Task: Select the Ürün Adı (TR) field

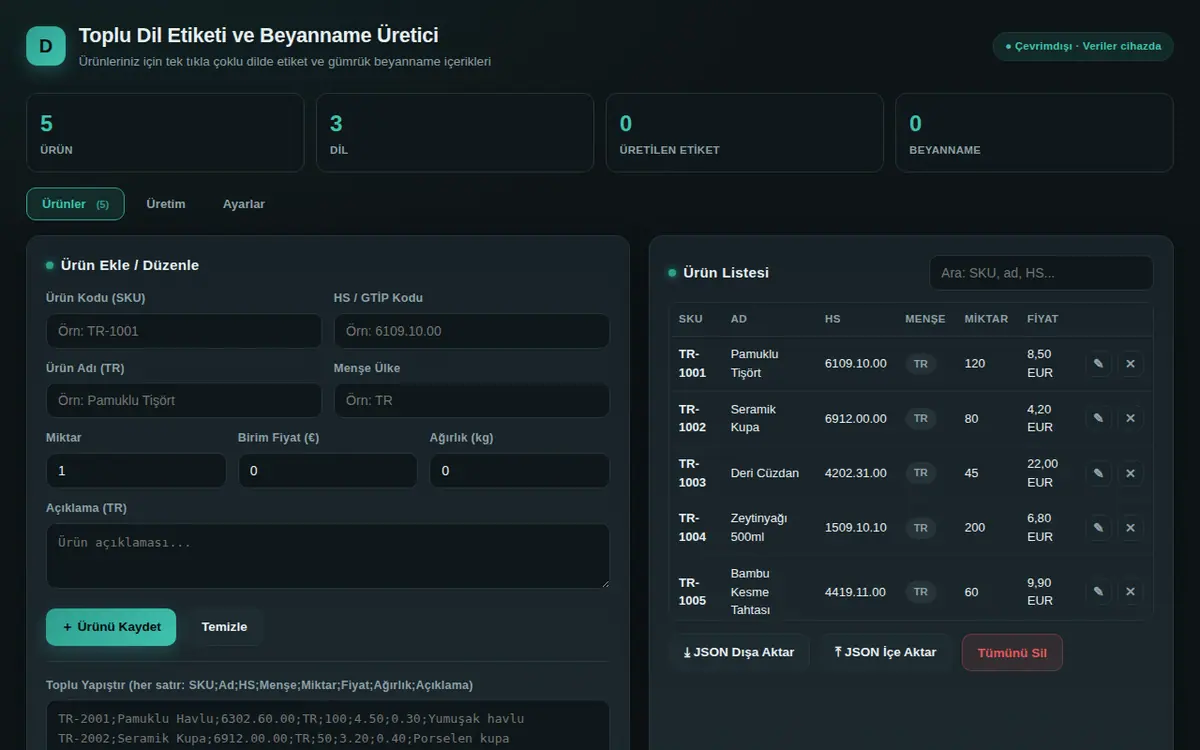Action: click(x=184, y=401)
